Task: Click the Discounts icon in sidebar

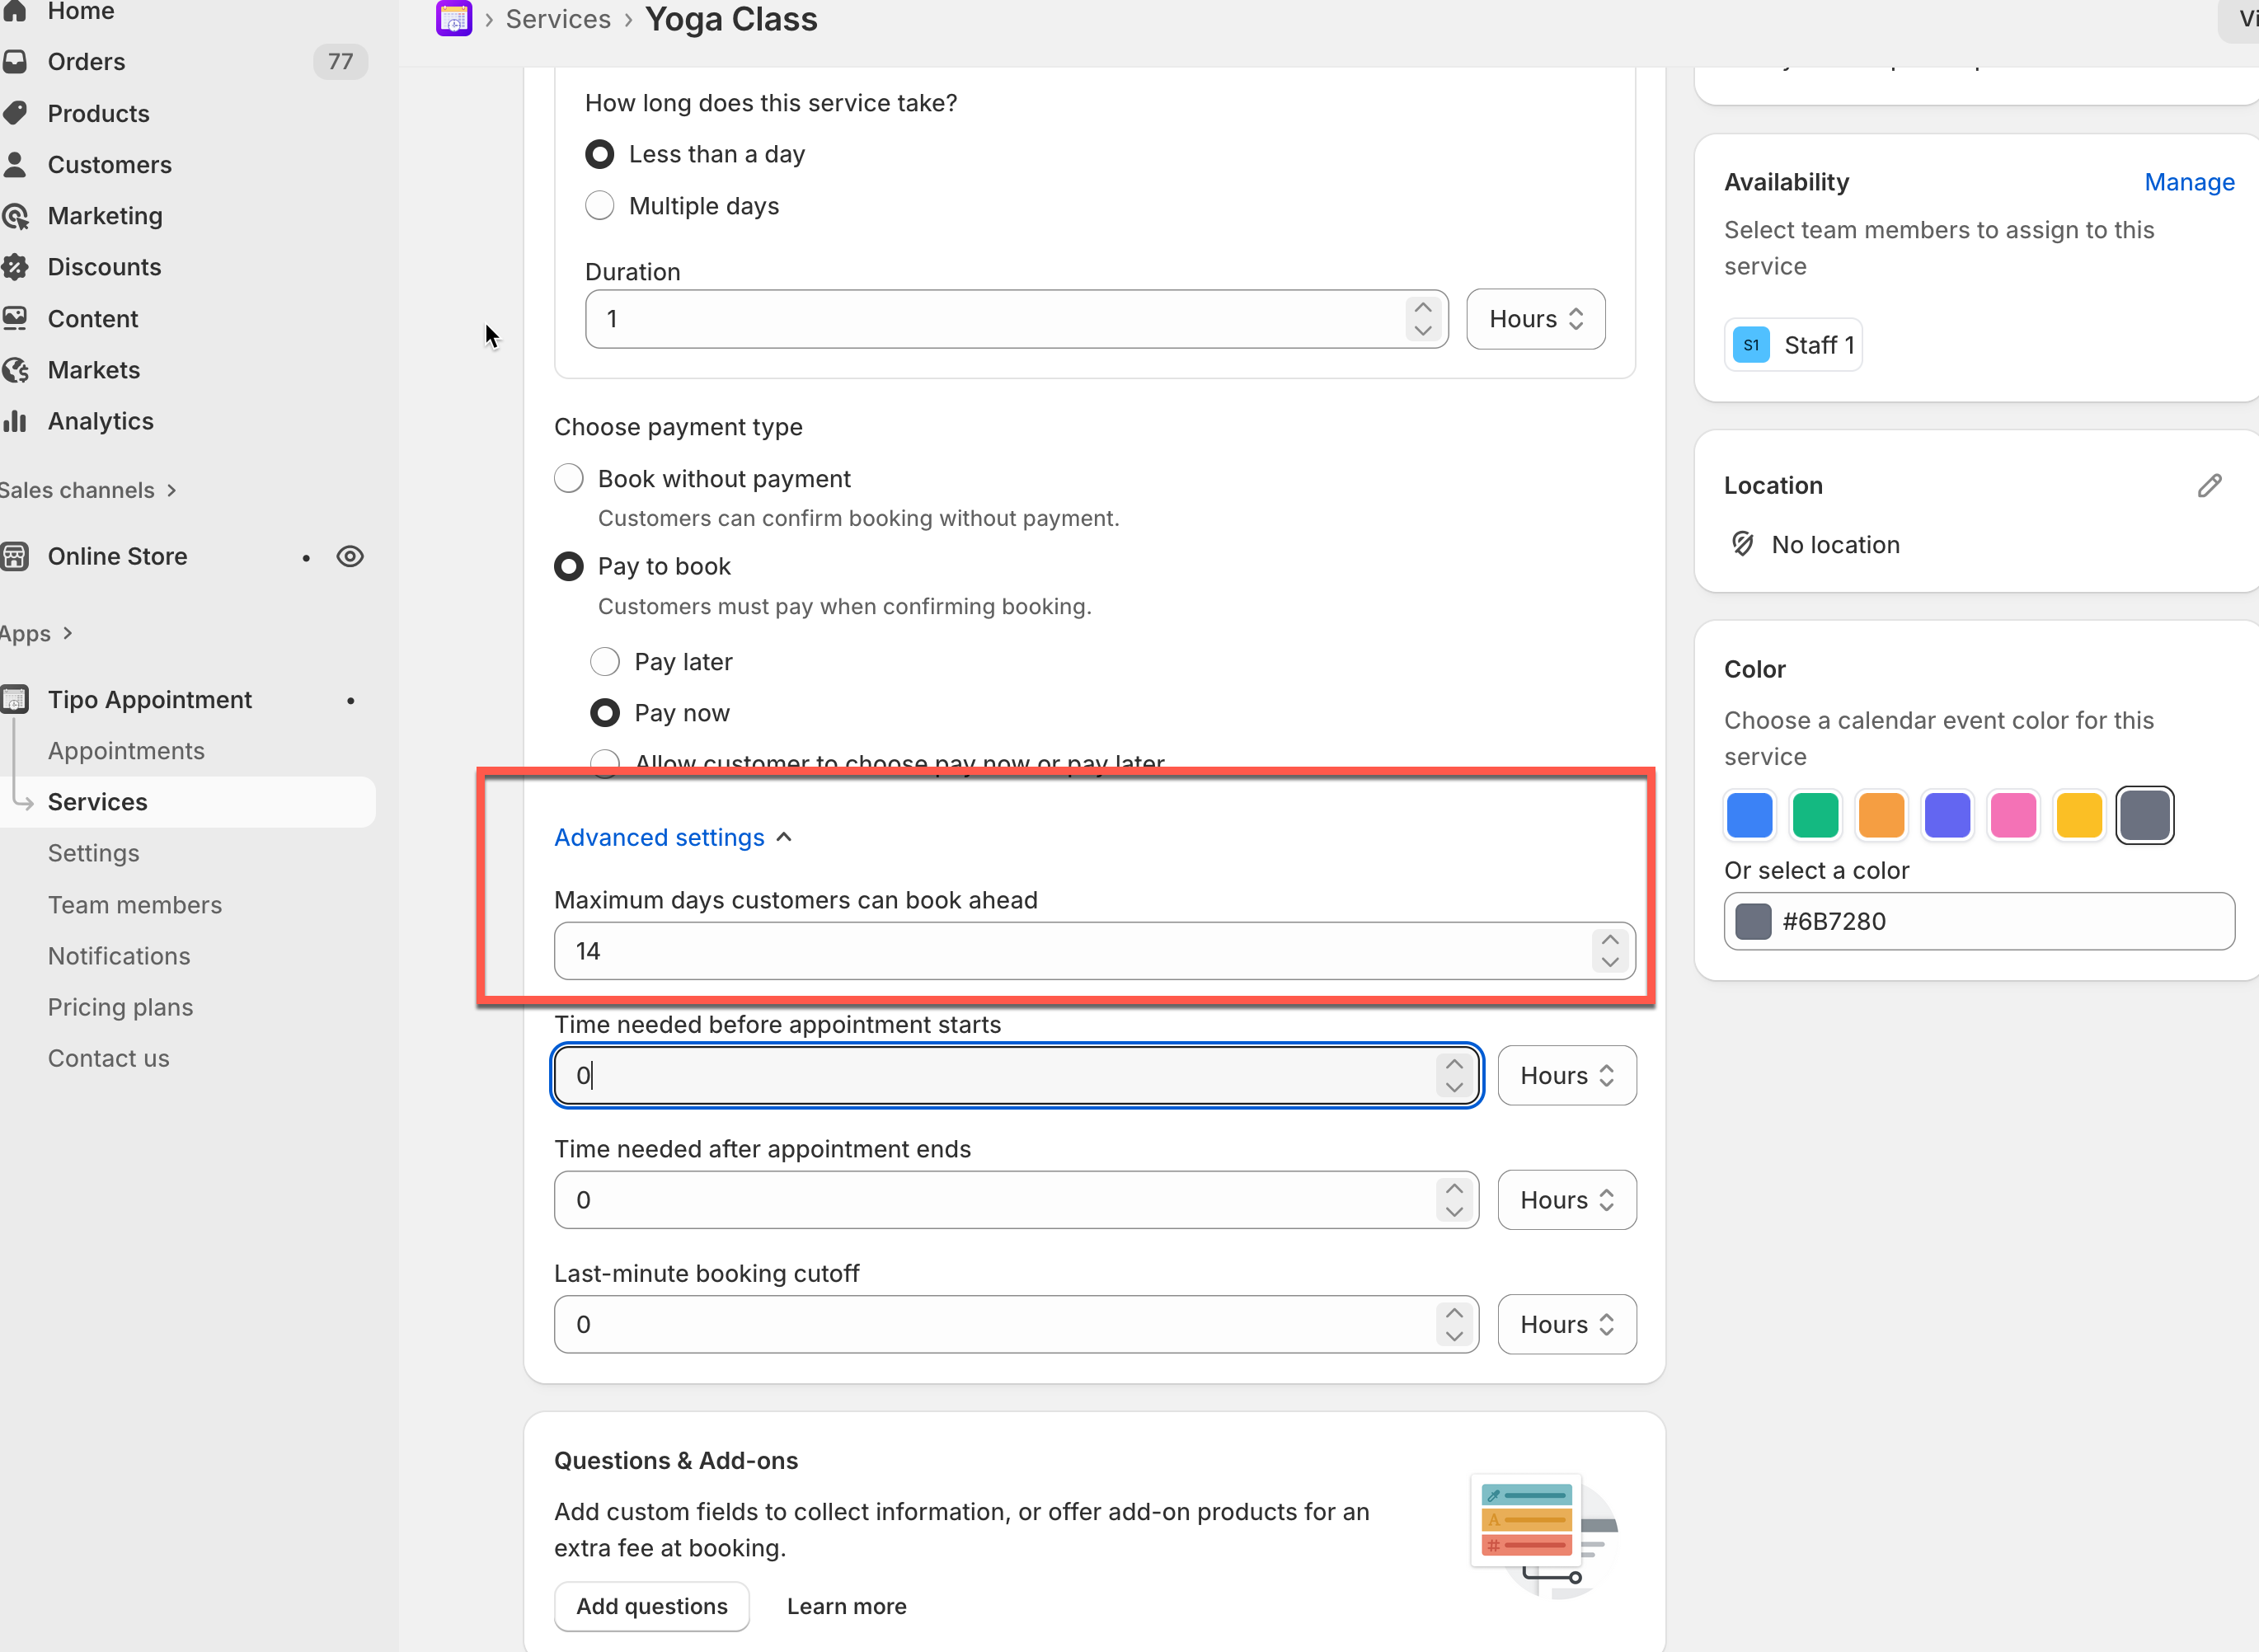Action: [16, 267]
